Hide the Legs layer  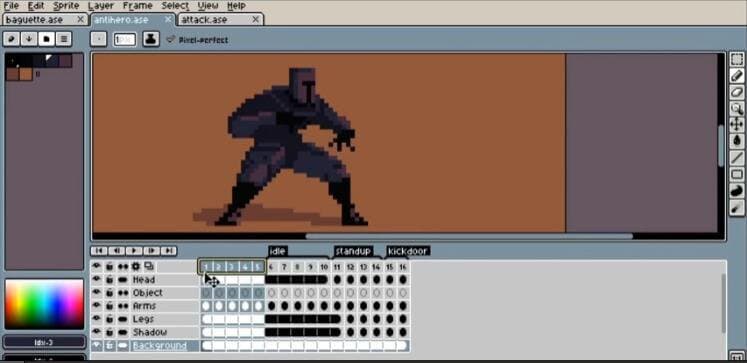point(97,318)
